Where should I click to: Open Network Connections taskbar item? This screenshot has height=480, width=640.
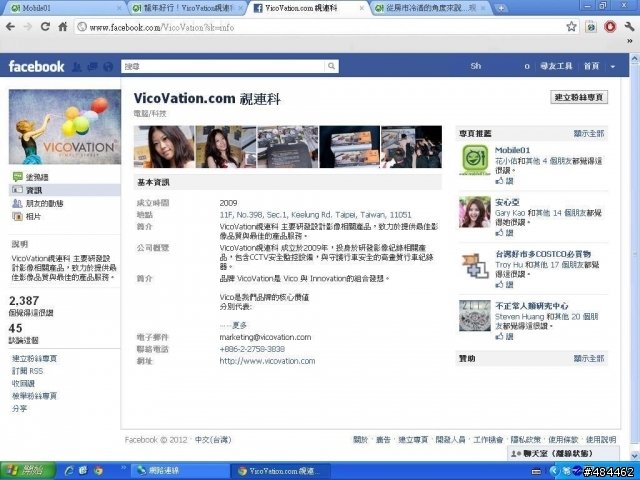click(180, 471)
